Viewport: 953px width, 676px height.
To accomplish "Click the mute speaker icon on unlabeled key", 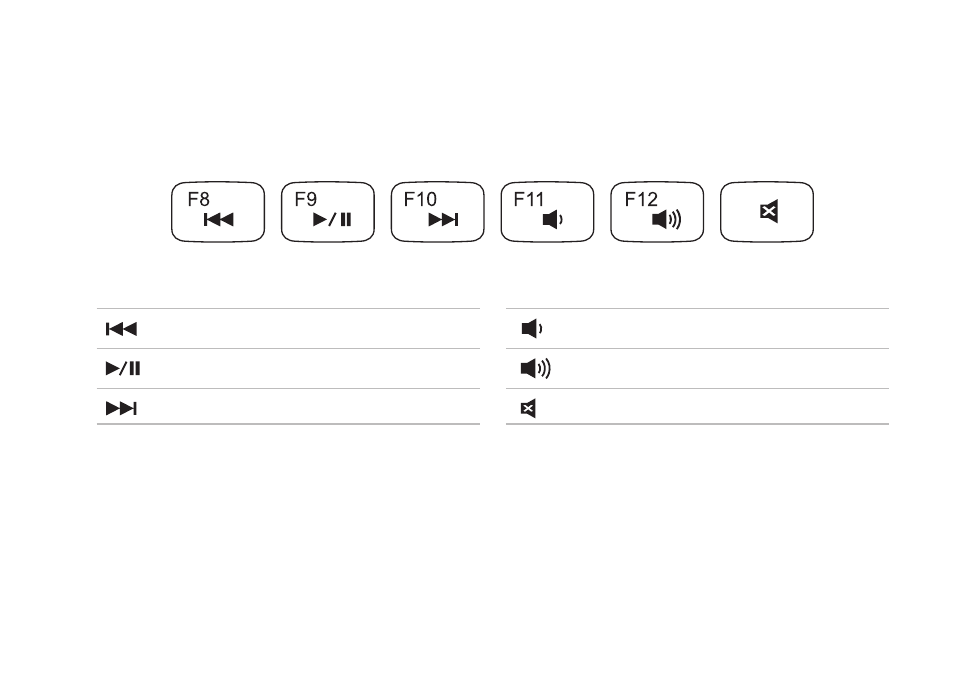I will [769, 212].
